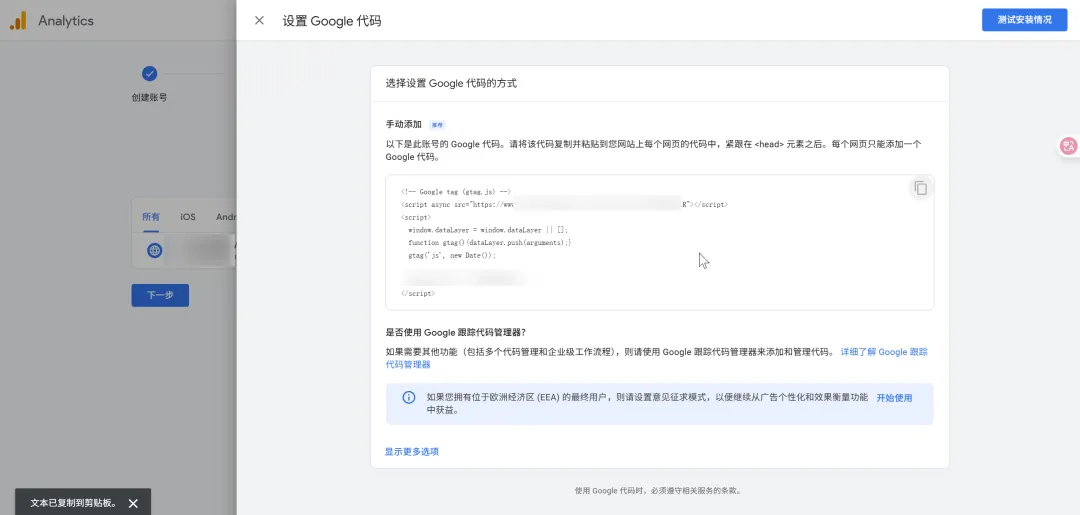Image resolution: width=1080 pixels, height=515 pixels.
Task: Select the Android platform tab
Action: (x=225, y=217)
